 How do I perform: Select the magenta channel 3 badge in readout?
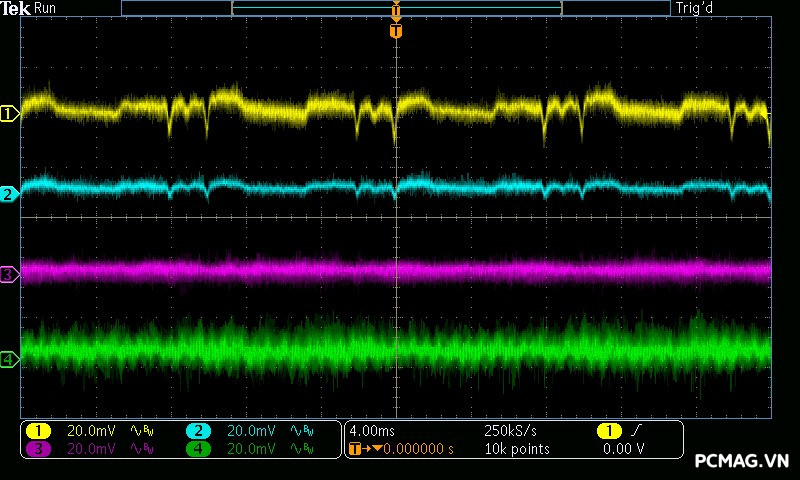click(38, 449)
